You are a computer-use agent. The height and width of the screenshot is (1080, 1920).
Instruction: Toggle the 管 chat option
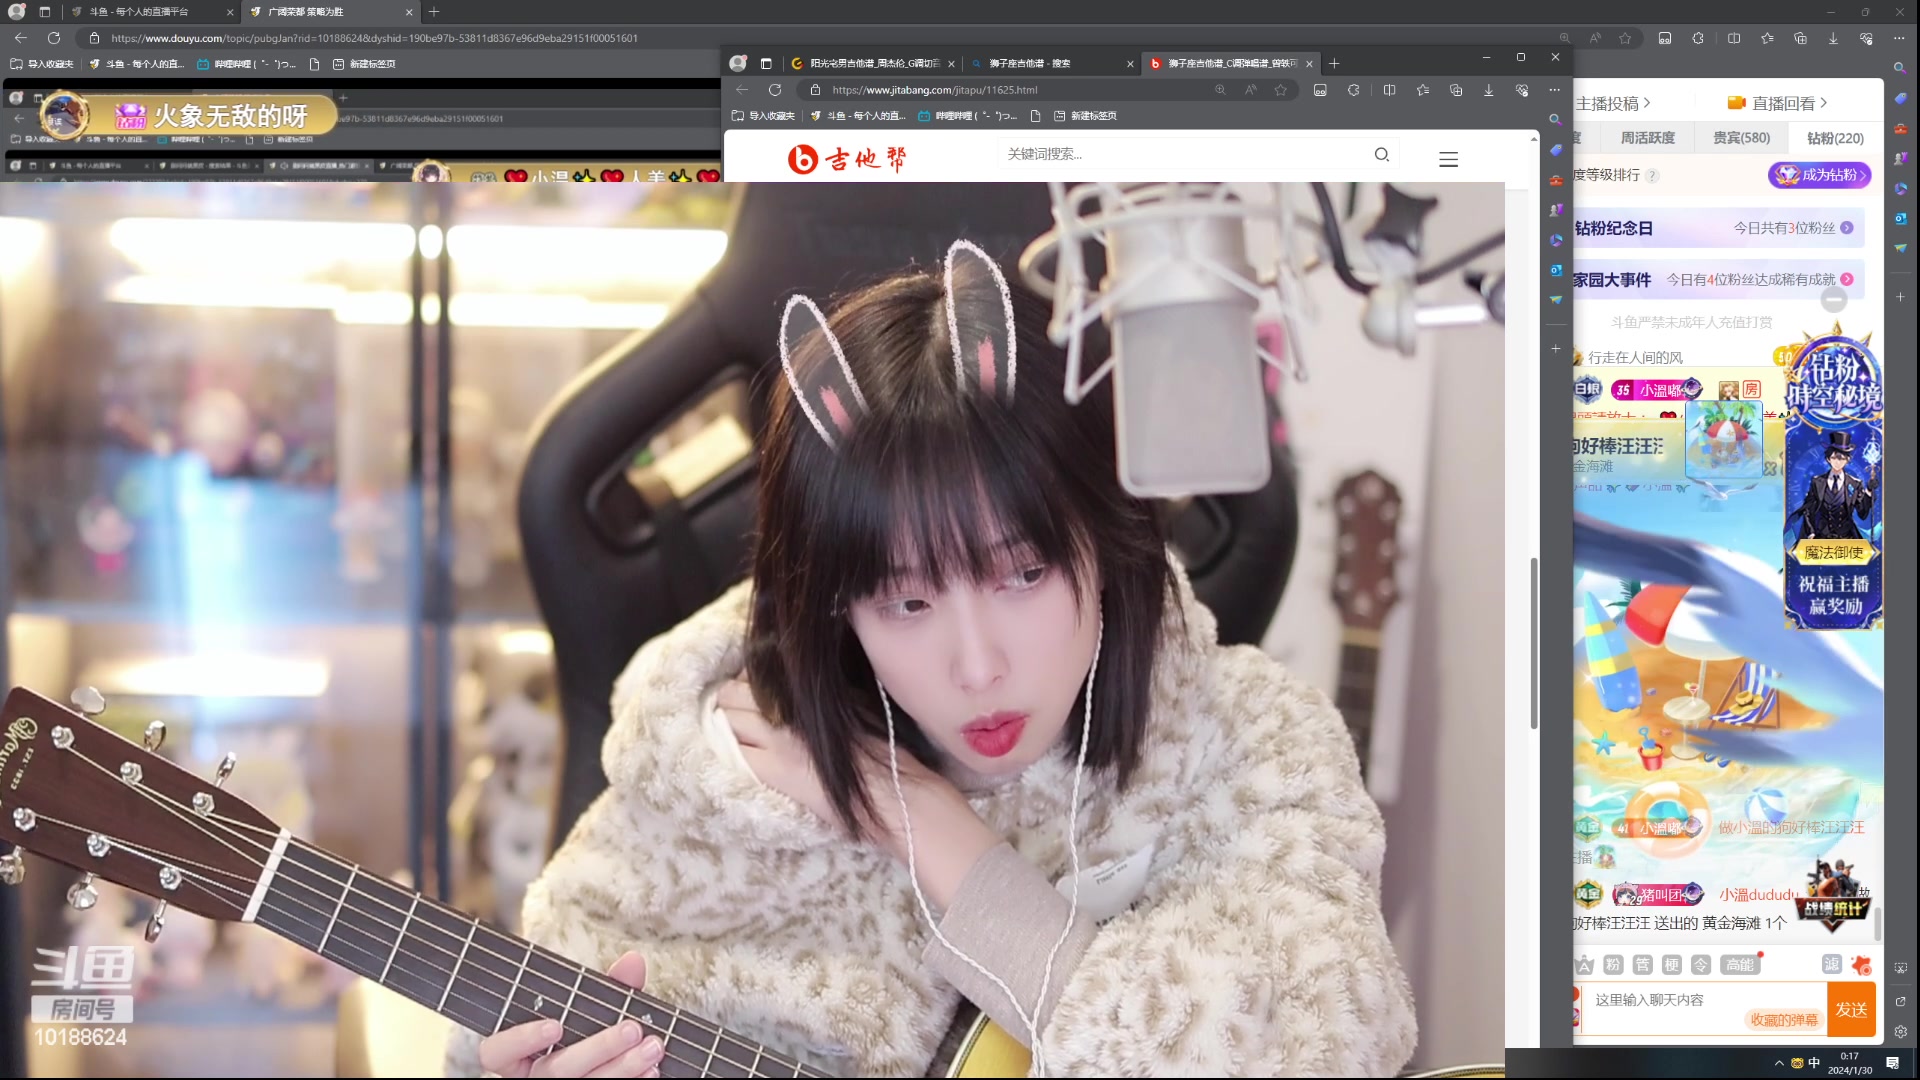(x=1642, y=964)
